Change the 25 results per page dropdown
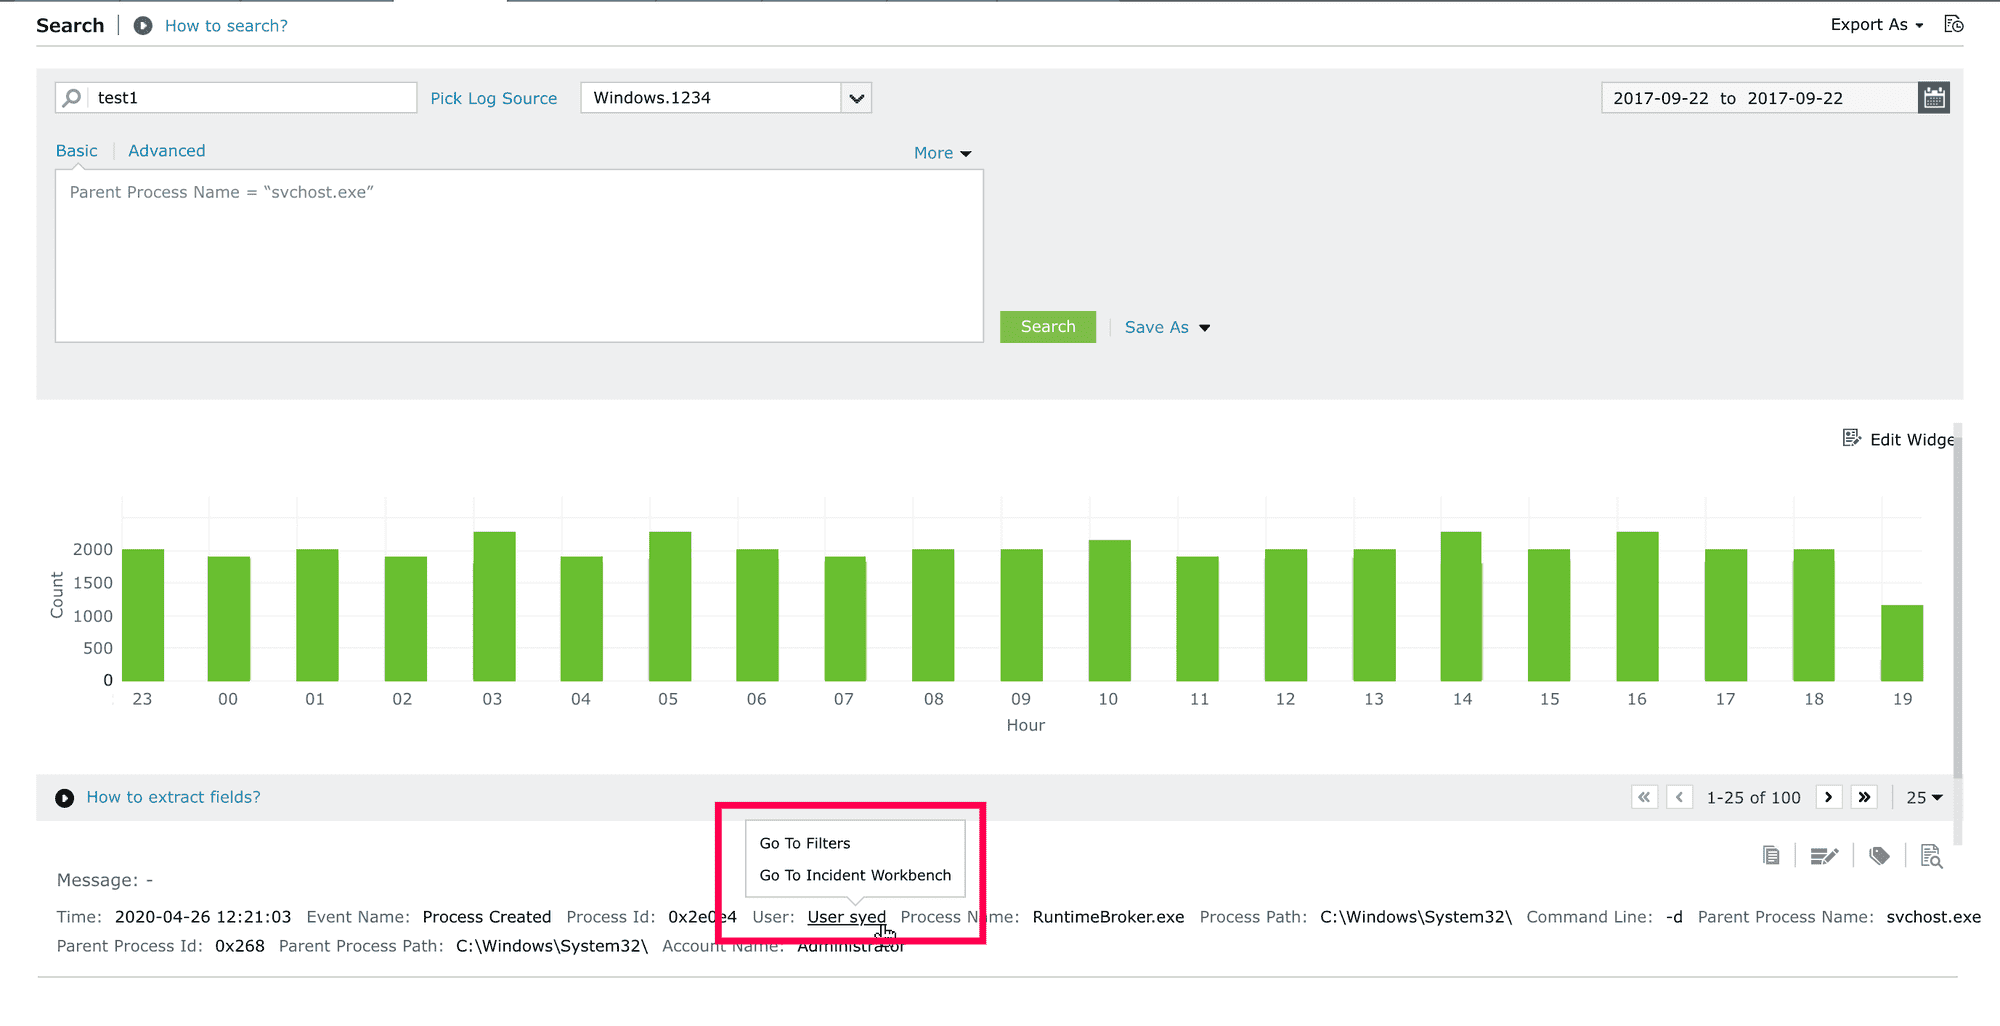This screenshot has height=1026, width=2000. 1924,797
